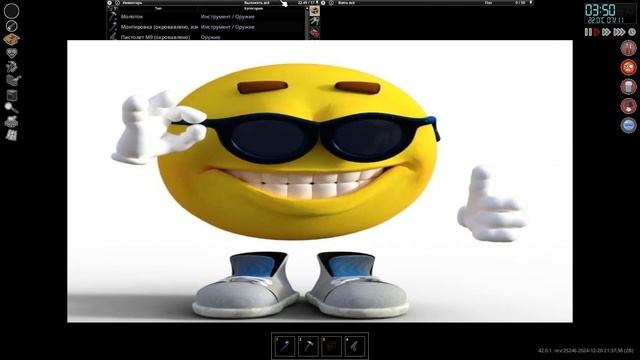This screenshot has width=640, height=360.
Task: Select main inventory container icon at top
Action: point(314,11)
